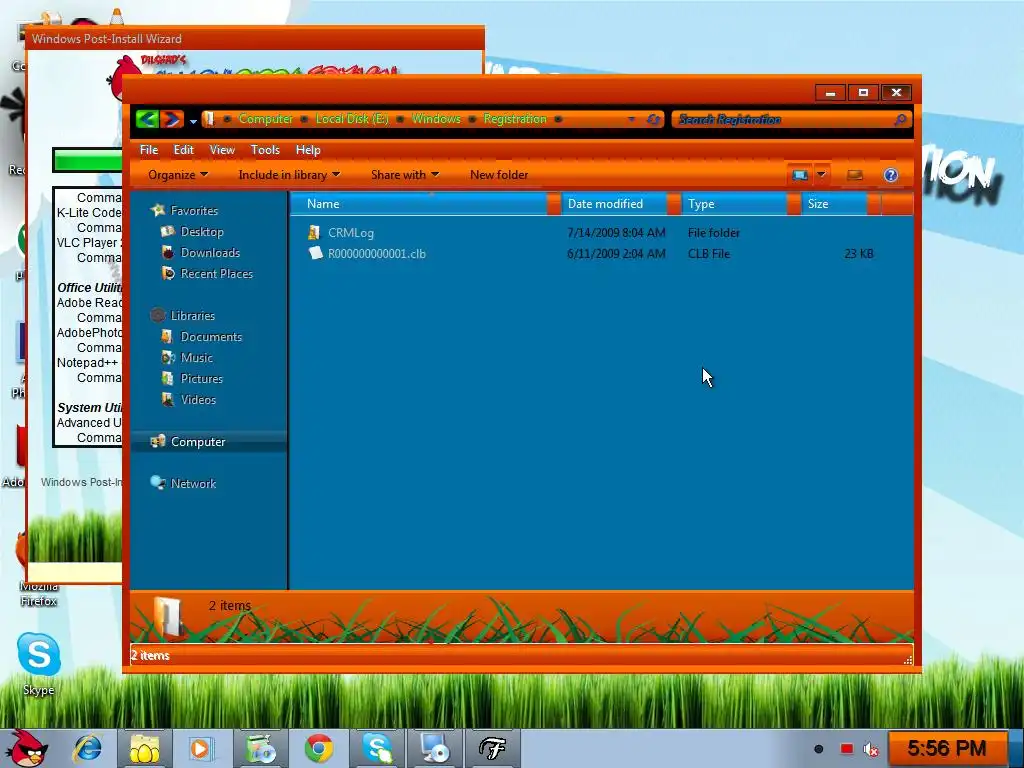Open Music library in navigation pane
The width and height of the screenshot is (1024, 768).
point(197,357)
